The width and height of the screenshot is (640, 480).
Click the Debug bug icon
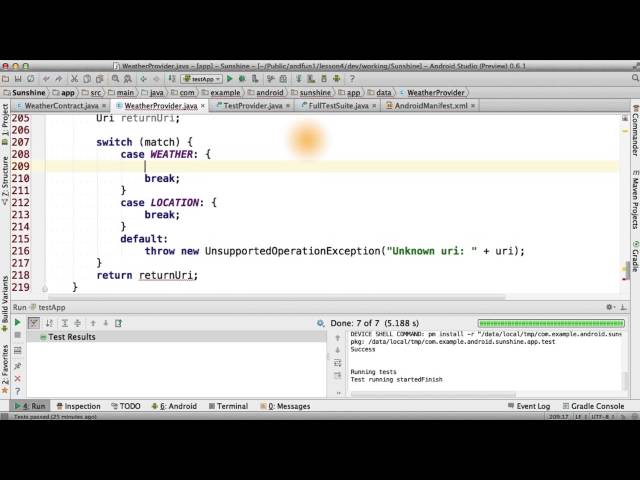point(242,79)
